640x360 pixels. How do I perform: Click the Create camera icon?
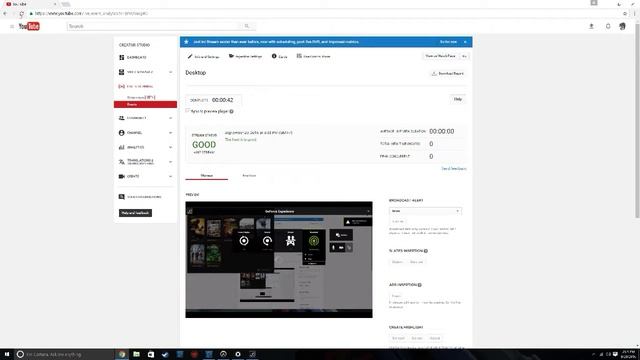pos(121,176)
